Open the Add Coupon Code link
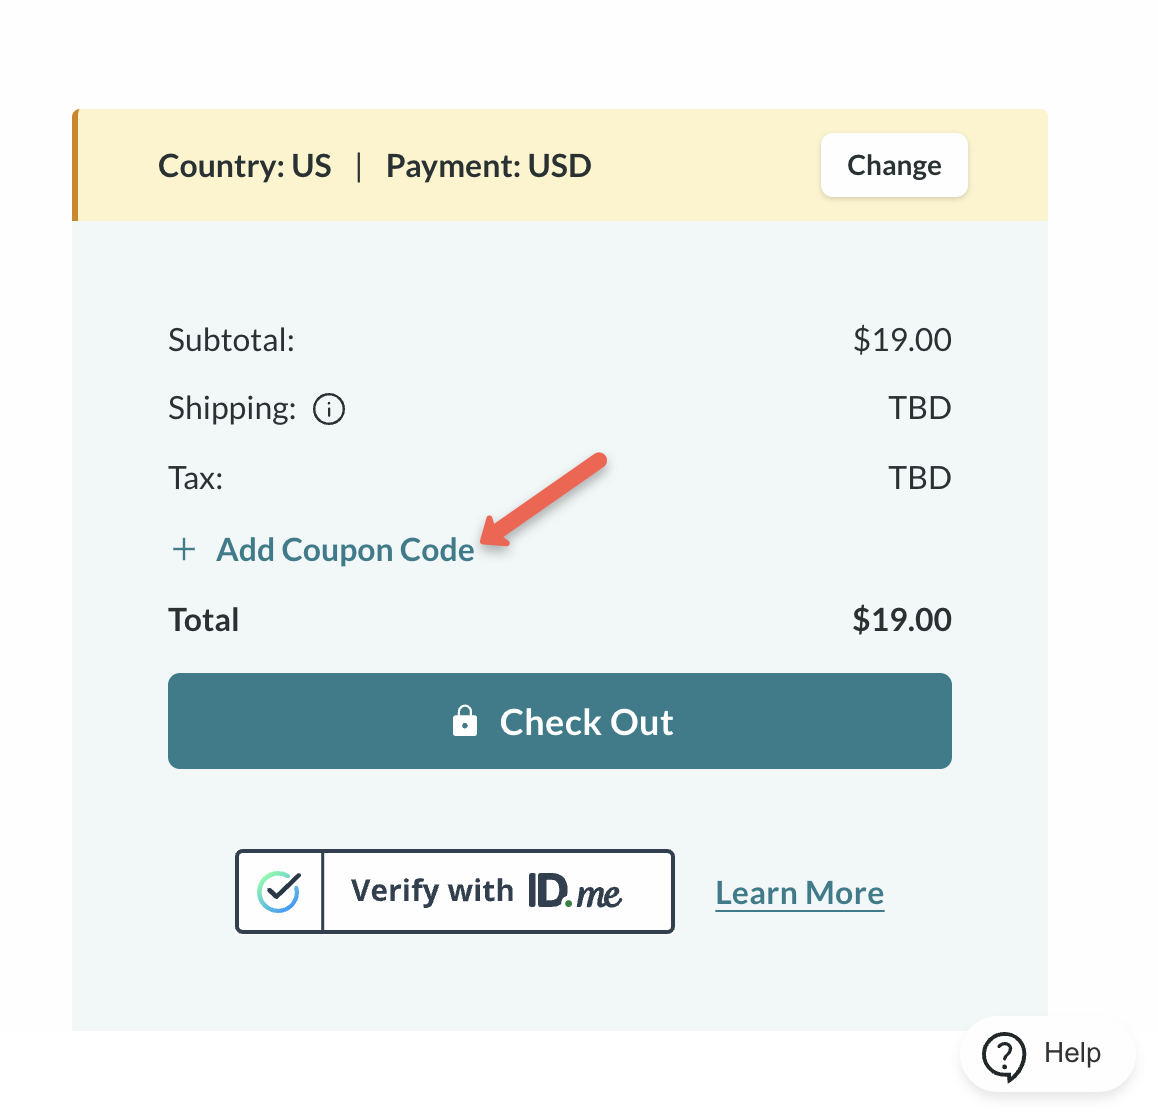 pos(345,550)
